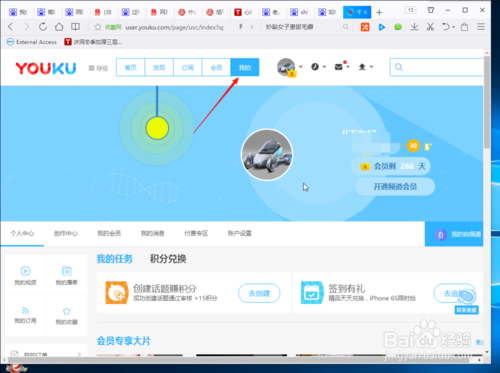Expand the watch history clock dropdown
Screen dimensions: 500x373
click(x=324, y=67)
